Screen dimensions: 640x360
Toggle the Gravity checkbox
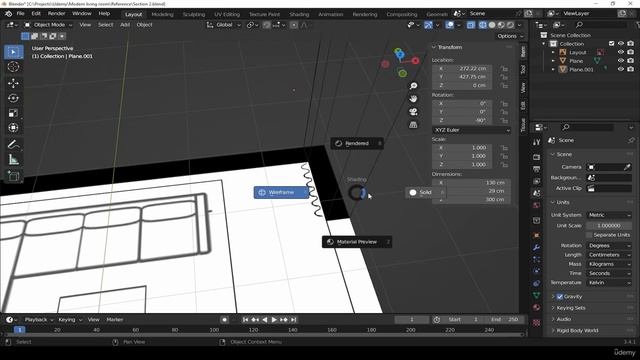(560, 297)
